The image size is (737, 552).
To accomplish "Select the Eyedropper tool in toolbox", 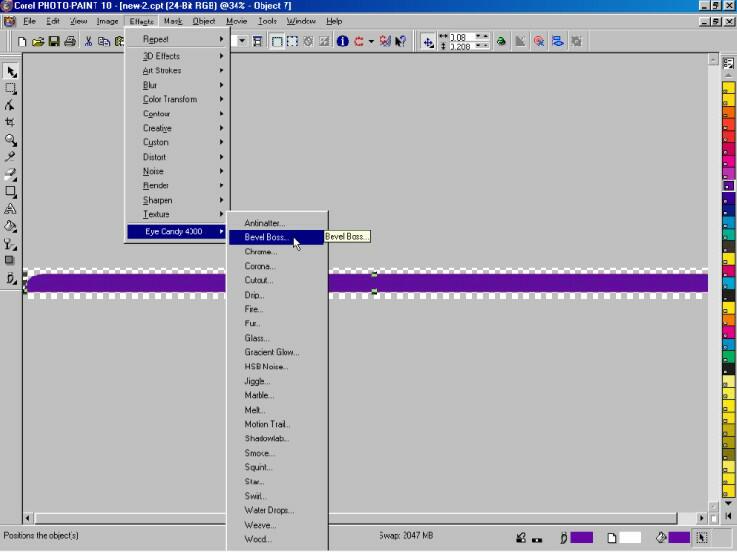I will pyautogui.click(x=11, y=157).
